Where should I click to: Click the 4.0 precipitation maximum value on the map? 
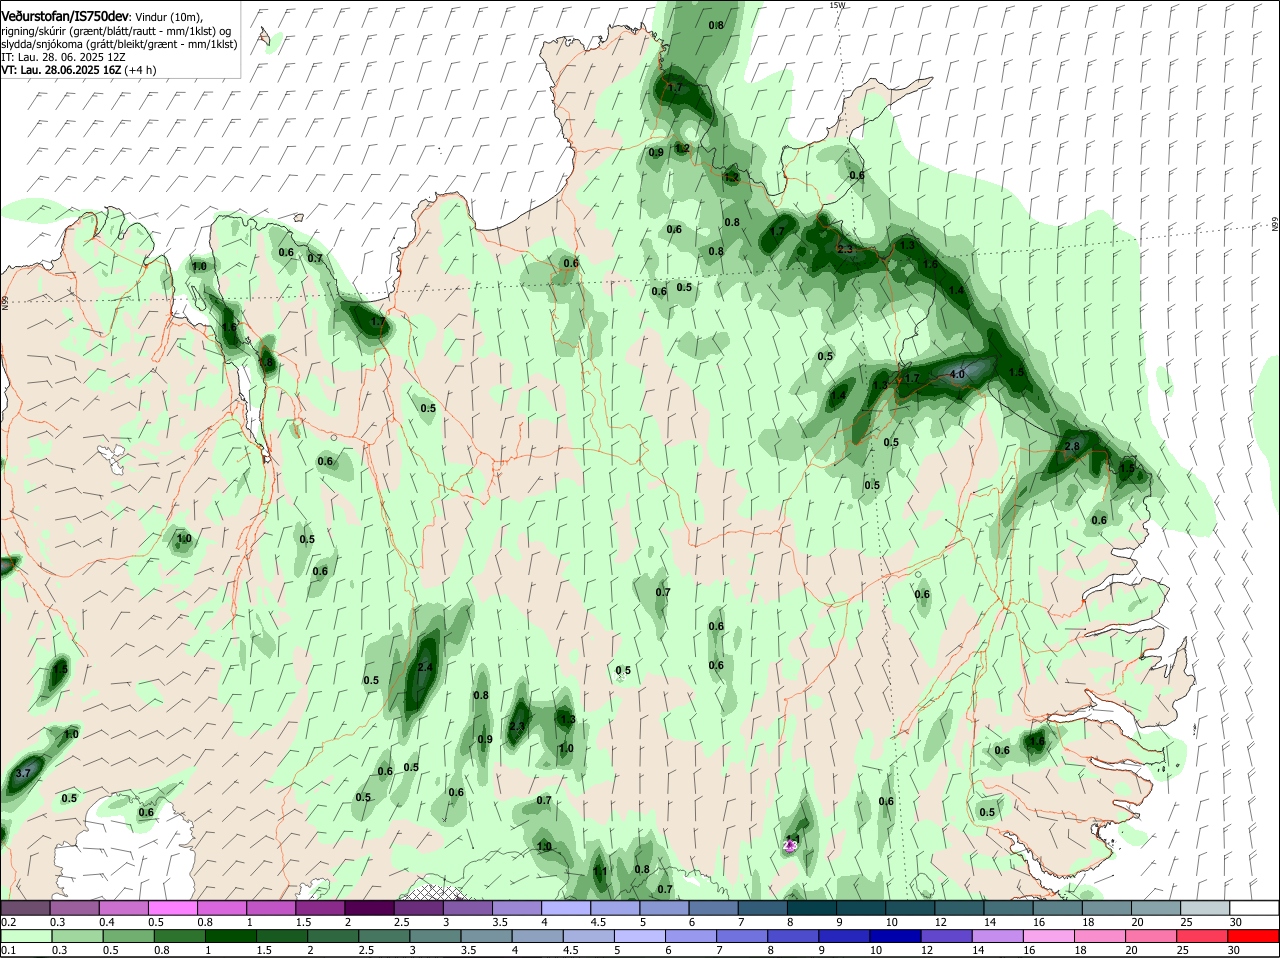(x=956, y=375)
